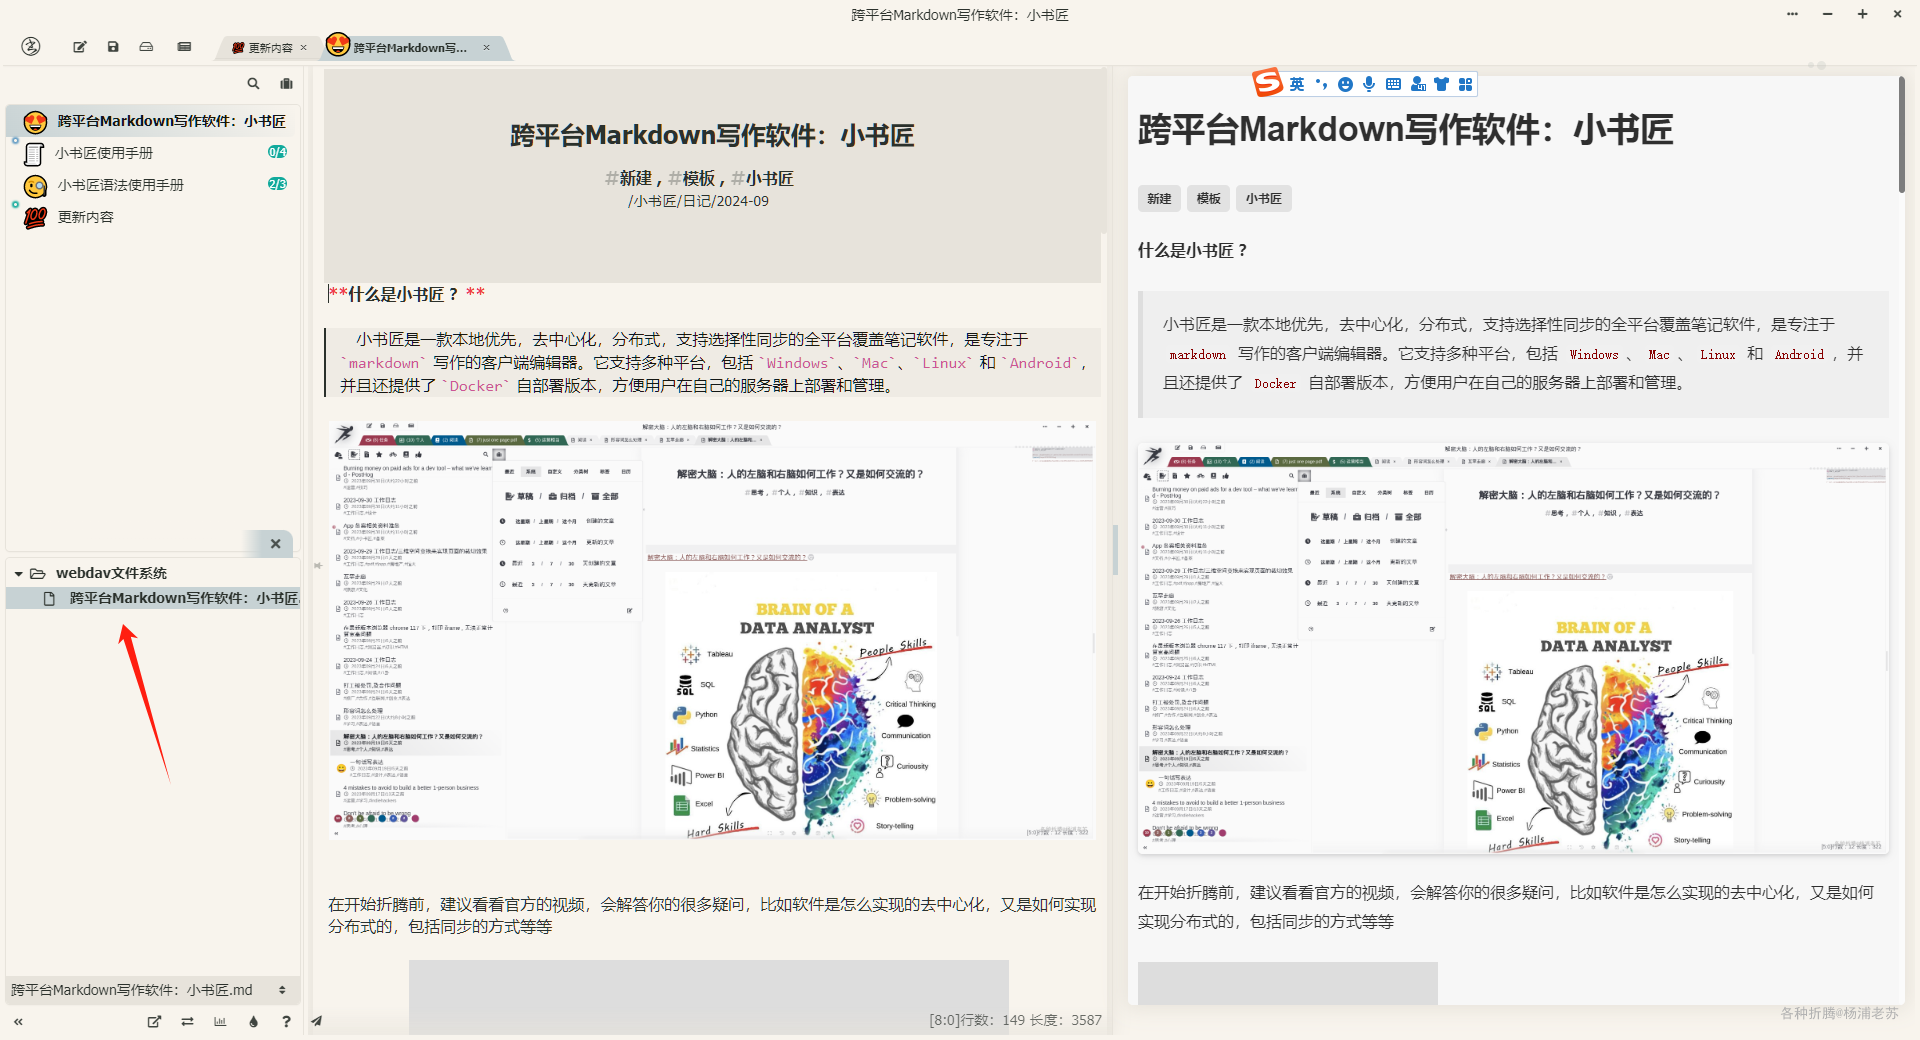This screenshot has height=1040, width=1920.
Task: Click the screenshot image in preview pane
Action: (1513, 649)
